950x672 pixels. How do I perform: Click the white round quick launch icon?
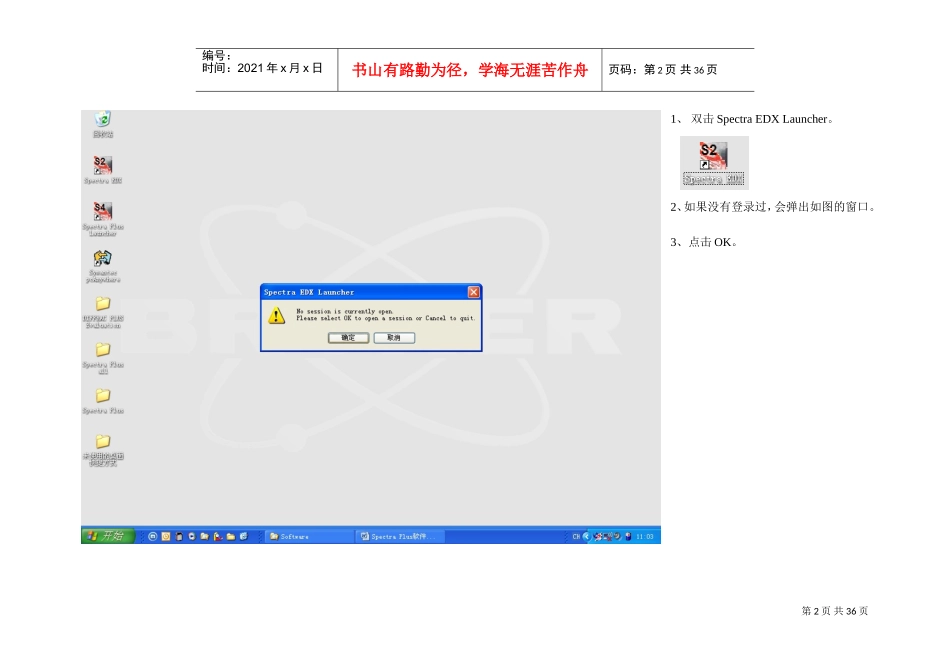click(192, 536)
